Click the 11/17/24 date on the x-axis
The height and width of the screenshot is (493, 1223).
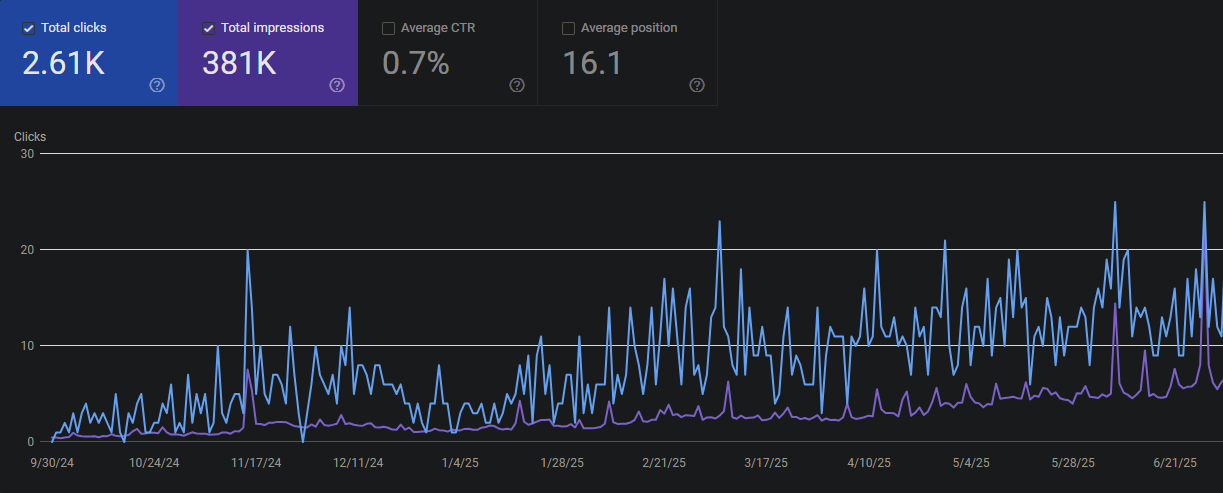pyautogui.click(x=256, y=463)
